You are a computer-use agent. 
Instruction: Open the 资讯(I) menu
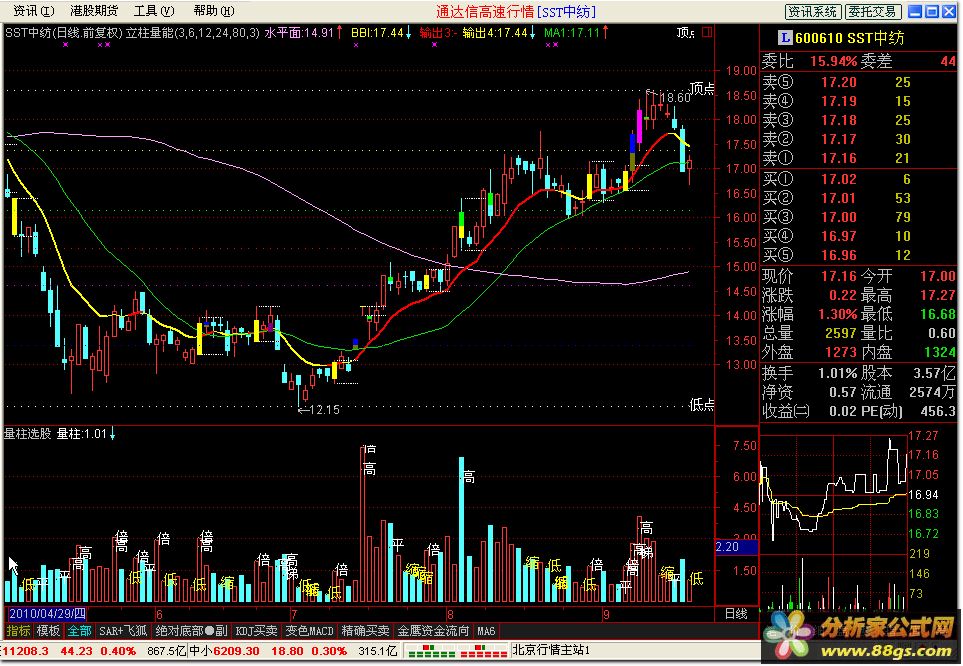(x=34, y=11)
